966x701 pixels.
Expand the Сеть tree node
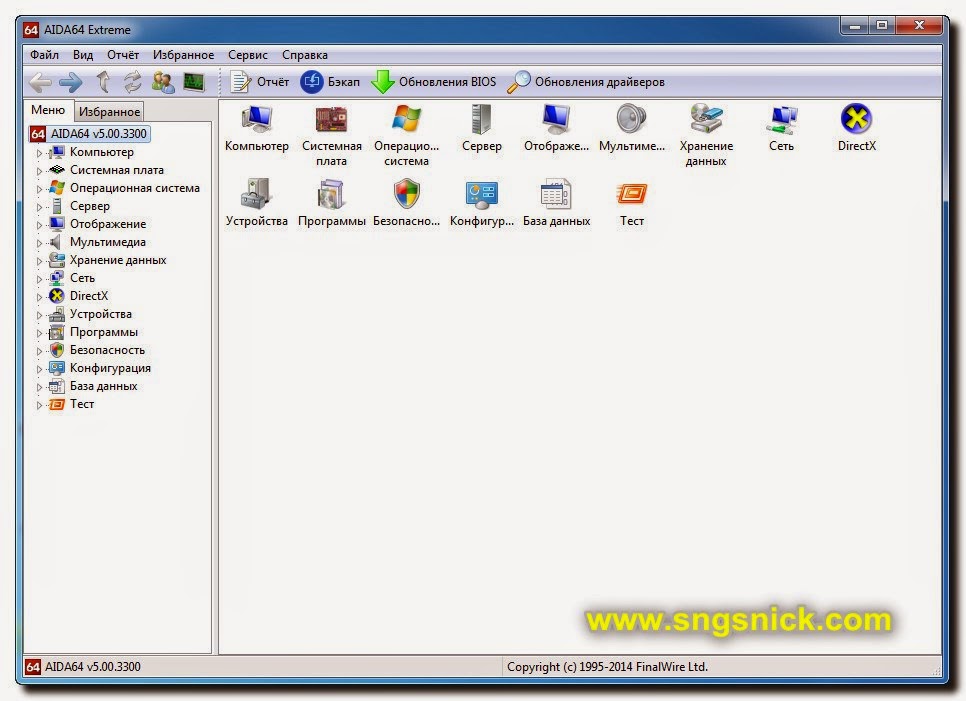pos(39,279)
